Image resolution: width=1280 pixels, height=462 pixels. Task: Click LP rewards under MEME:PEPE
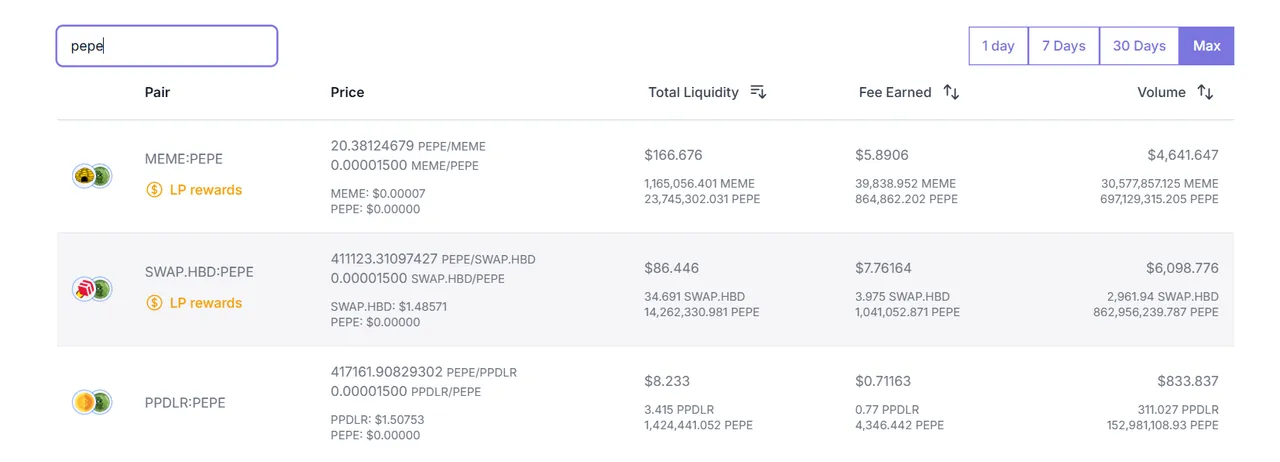click(206, 190)
